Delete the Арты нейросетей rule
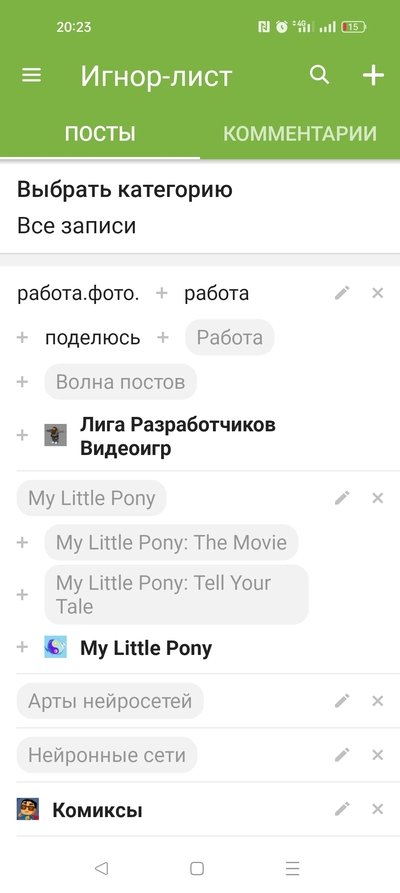 point(377,701)
